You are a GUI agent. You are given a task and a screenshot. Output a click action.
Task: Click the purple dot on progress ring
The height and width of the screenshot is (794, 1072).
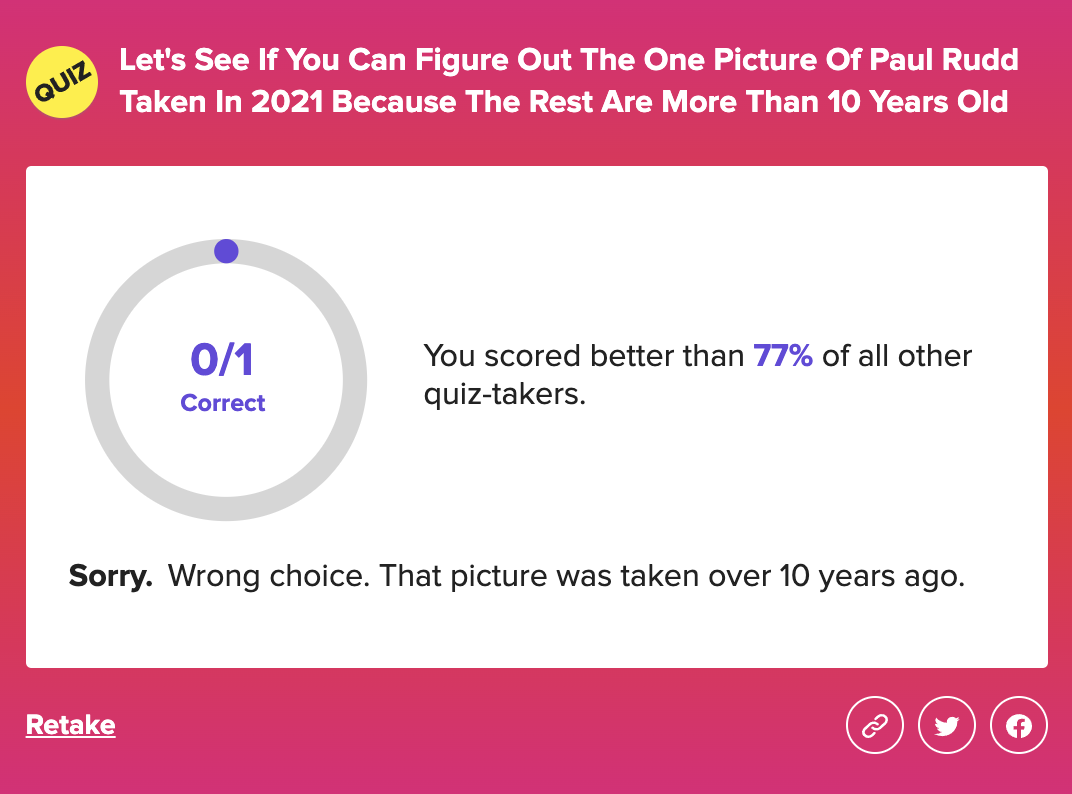pyautogui.click(x=226, y=251)
